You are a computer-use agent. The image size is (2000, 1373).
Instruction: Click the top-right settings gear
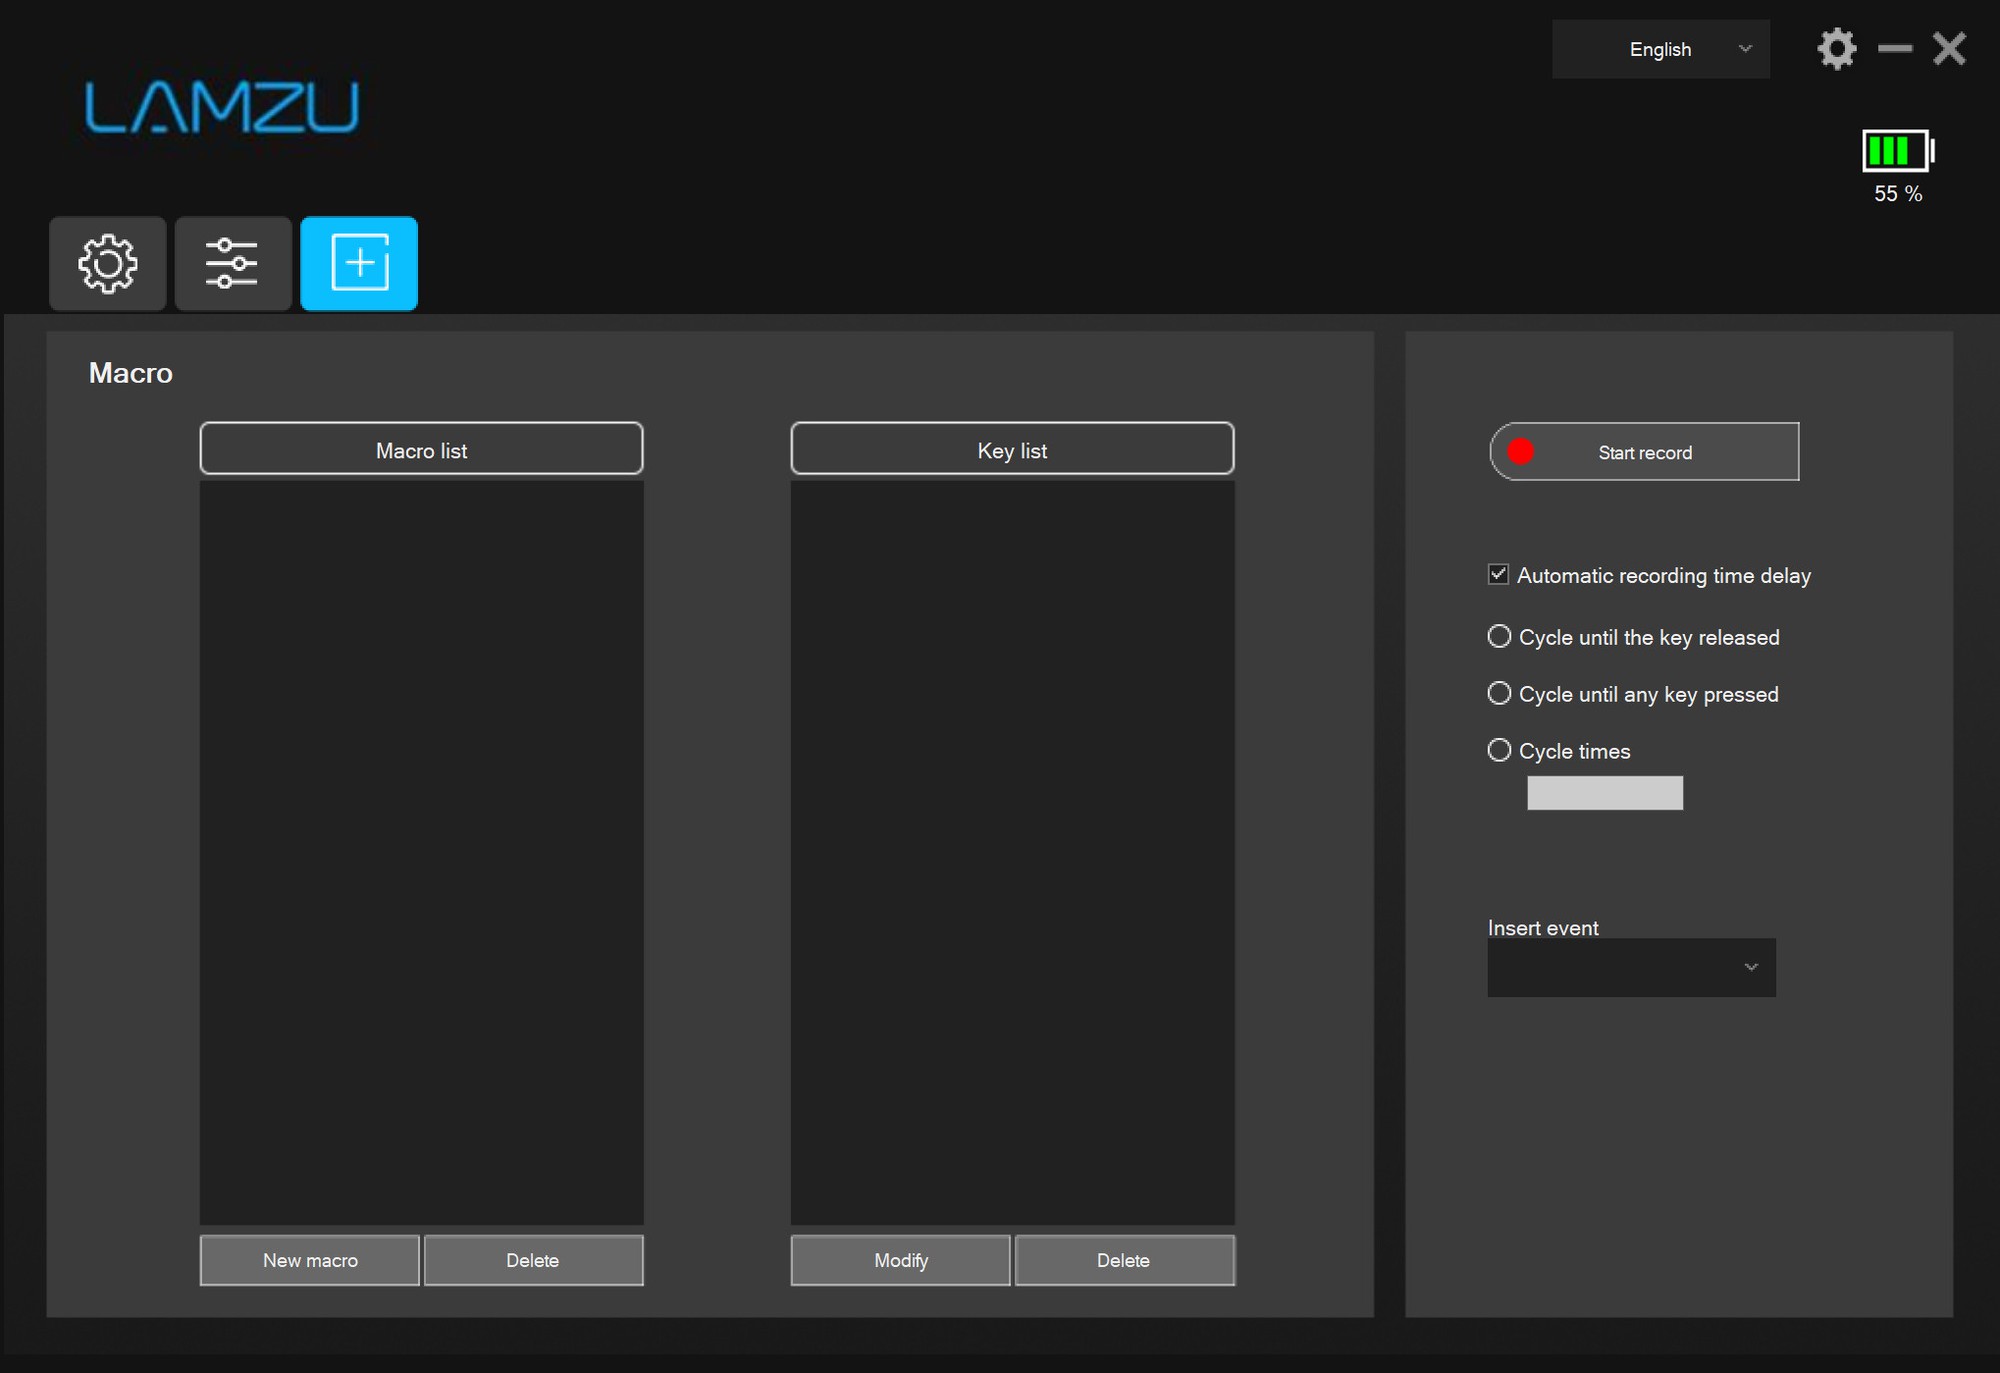[1836, 49]
